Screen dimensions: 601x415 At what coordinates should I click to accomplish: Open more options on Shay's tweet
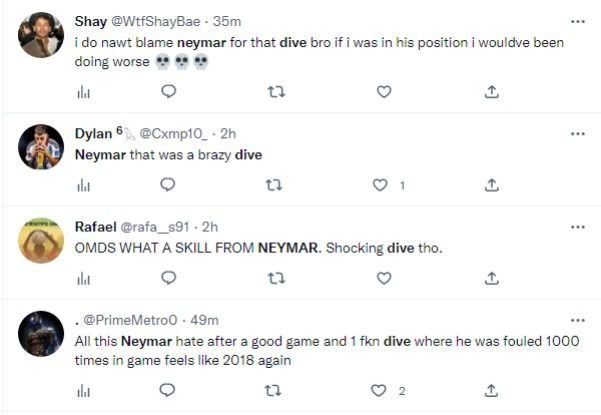[x=577, y=21]
